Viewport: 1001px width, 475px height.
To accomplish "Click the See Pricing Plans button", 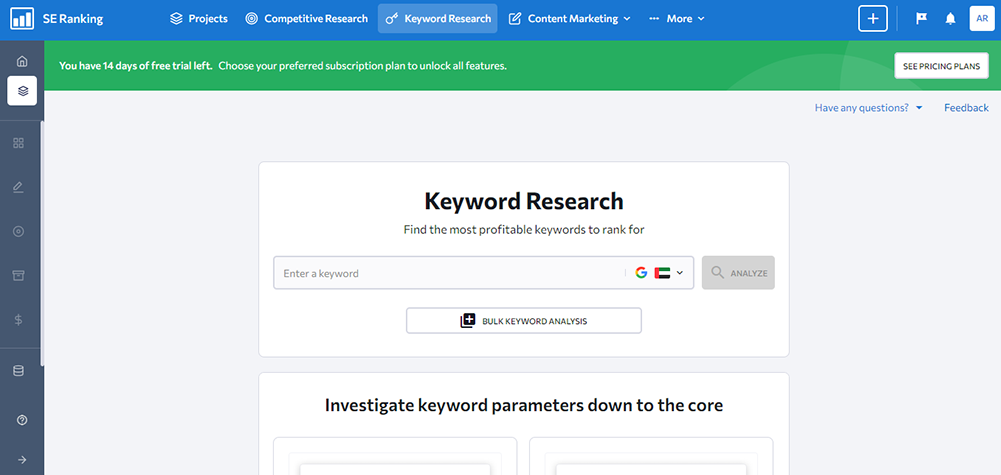I will [942, 66].
